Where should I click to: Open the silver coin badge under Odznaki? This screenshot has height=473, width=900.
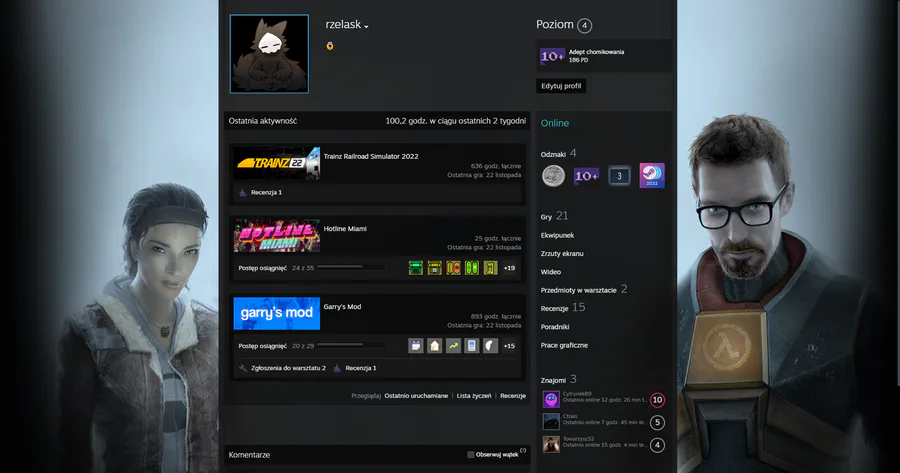tap(553, 176)
